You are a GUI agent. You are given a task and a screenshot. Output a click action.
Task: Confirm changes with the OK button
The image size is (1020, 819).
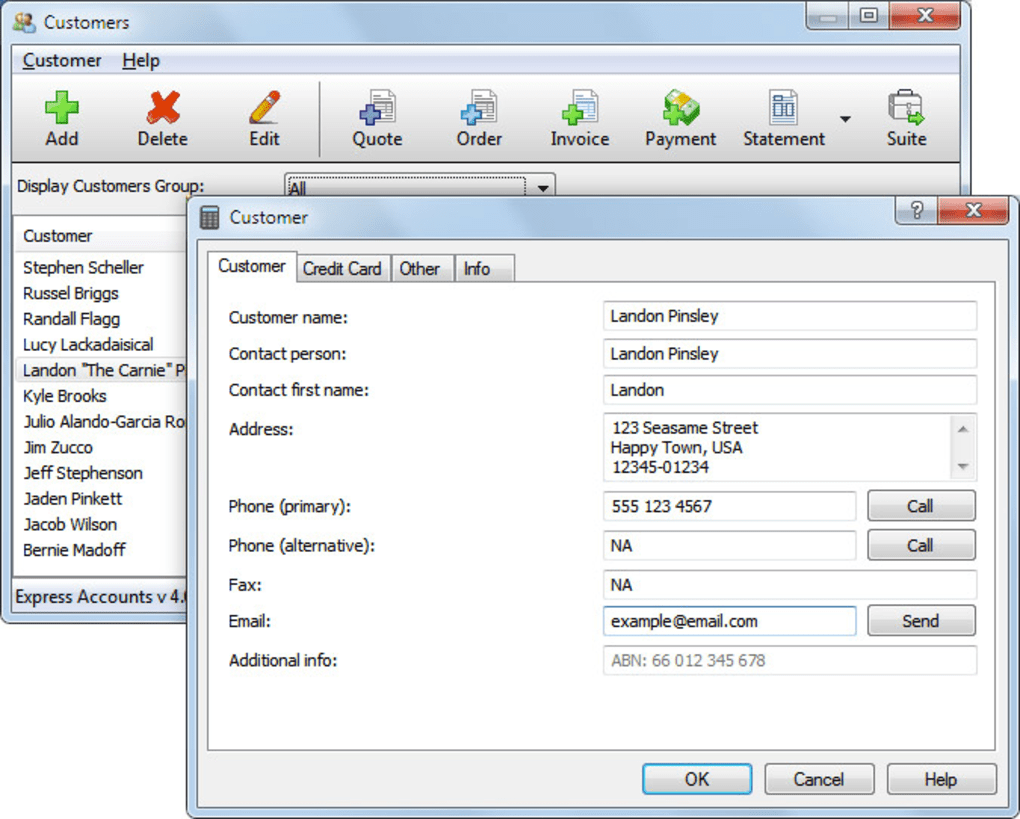696,779
